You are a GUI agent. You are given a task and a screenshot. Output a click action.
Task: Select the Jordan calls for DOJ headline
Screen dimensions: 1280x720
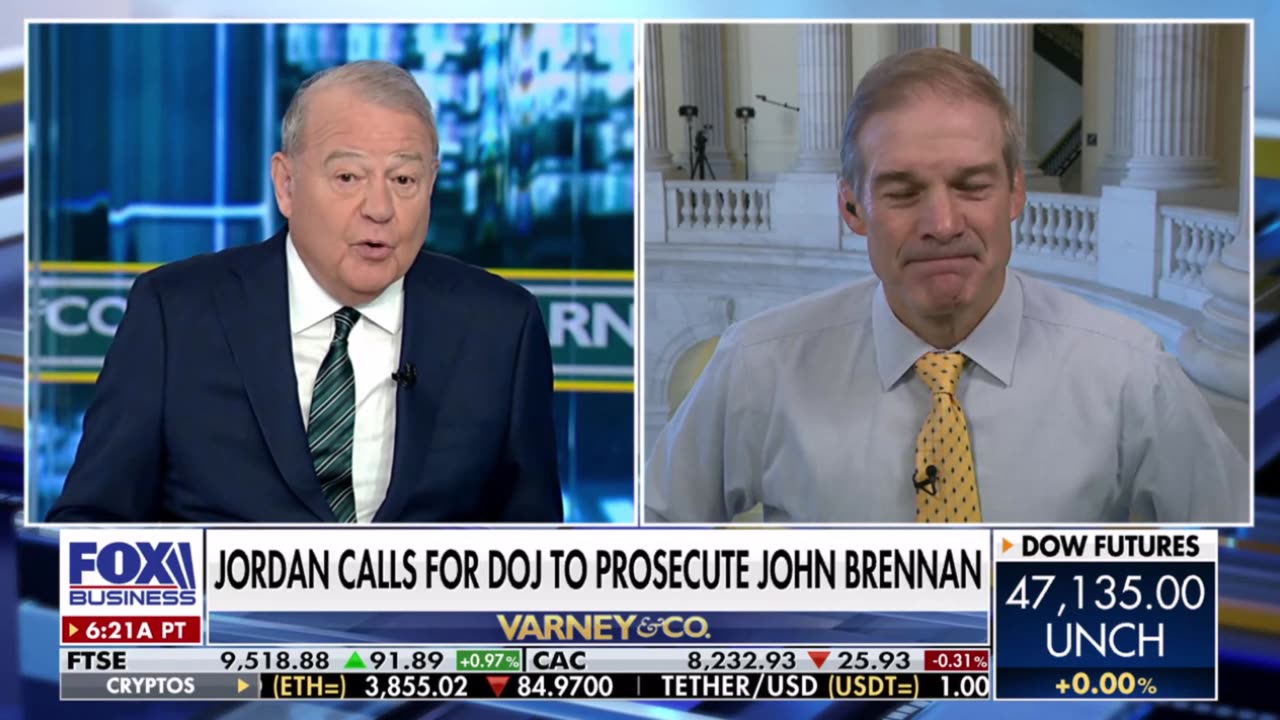598,570
